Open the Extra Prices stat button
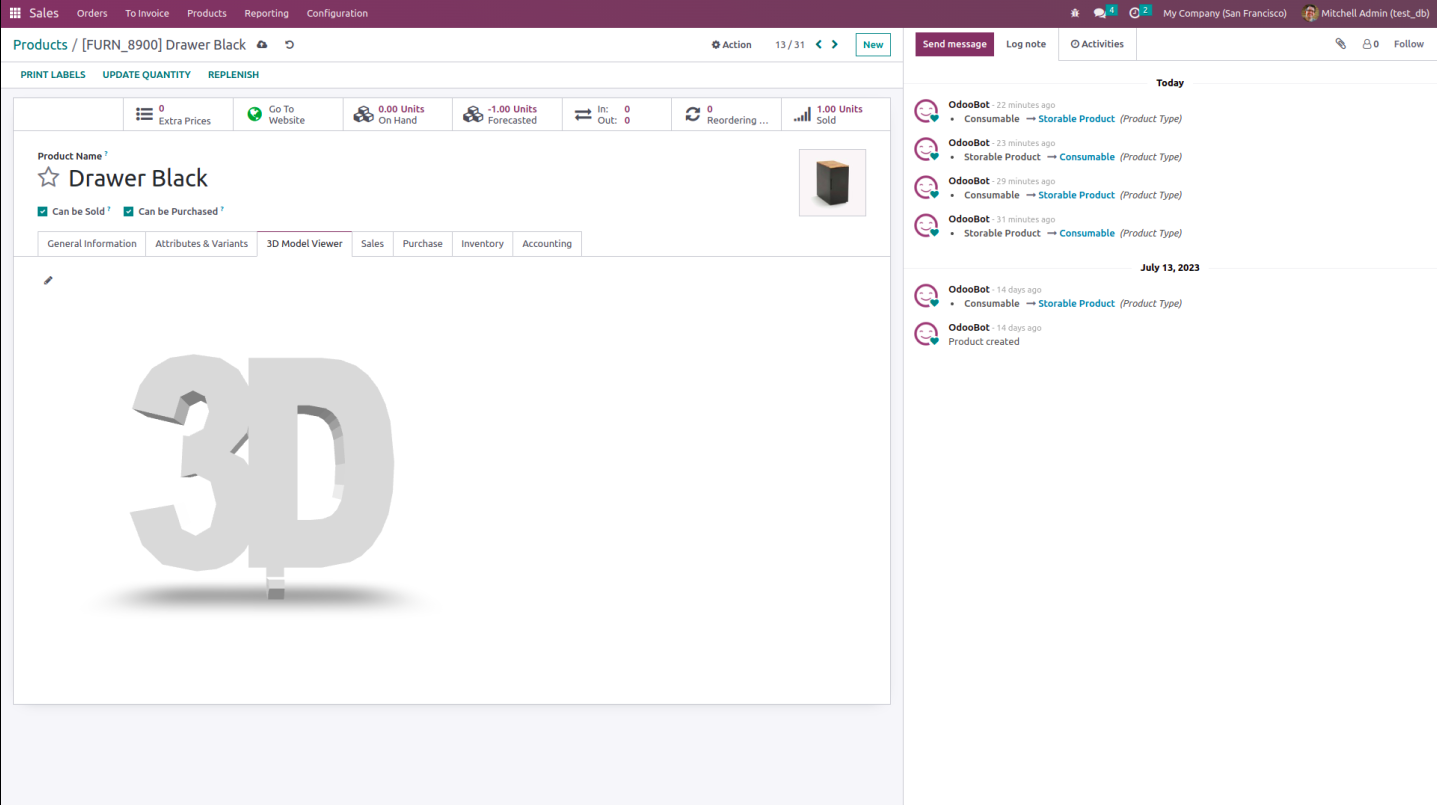The height and width of the screenshot is (805, 1437). click(x=178, y=114)
